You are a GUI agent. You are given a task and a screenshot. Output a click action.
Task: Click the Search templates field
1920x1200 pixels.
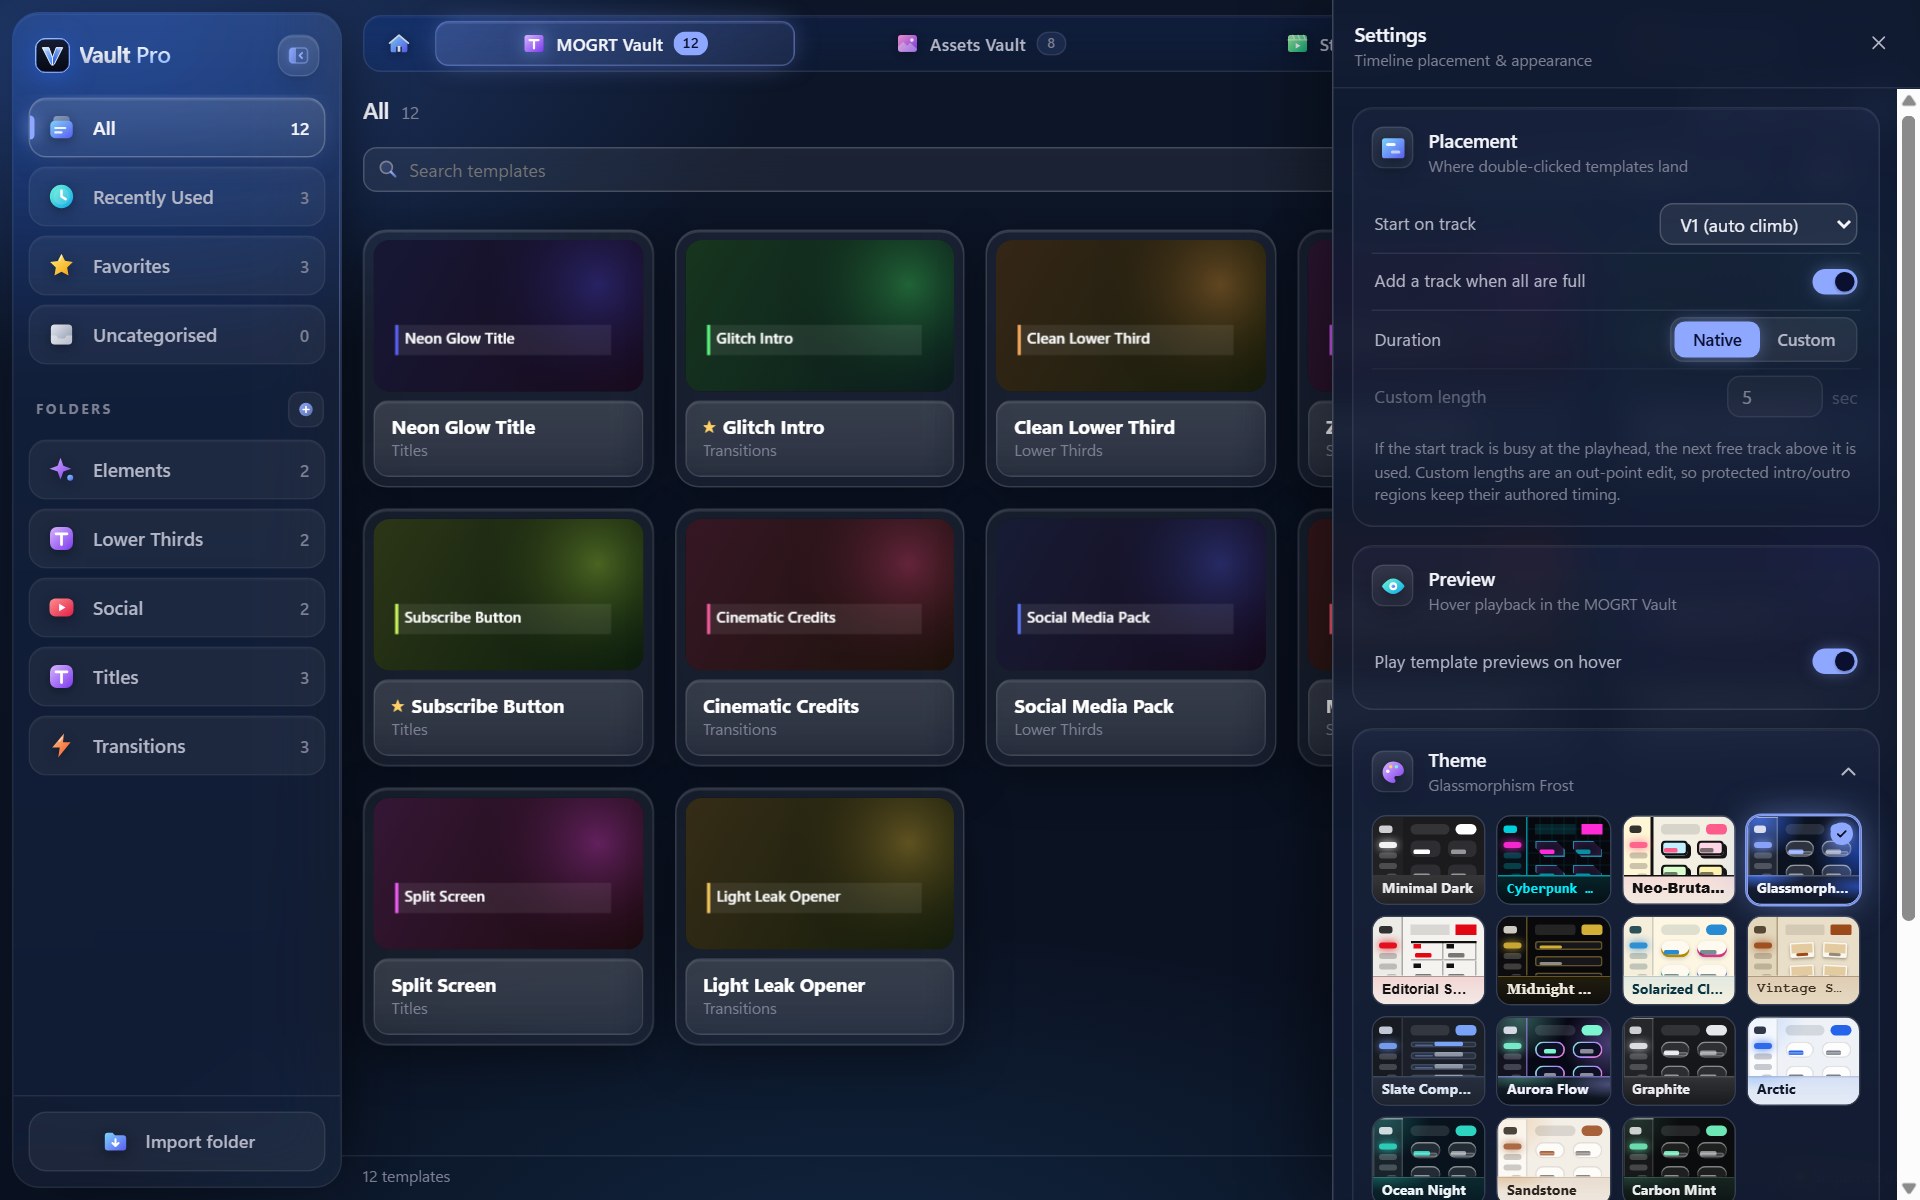click(848, 170)
